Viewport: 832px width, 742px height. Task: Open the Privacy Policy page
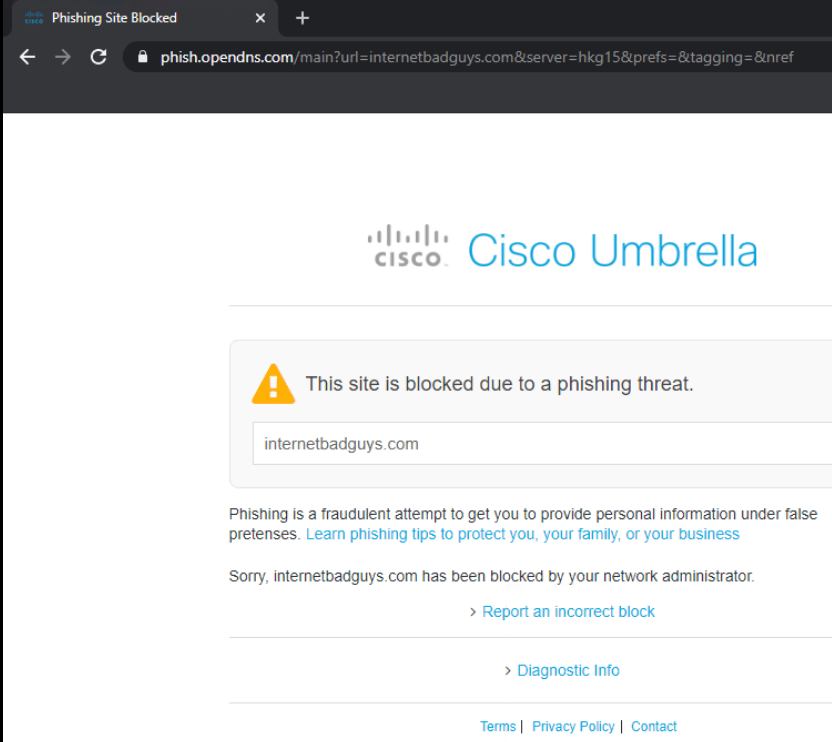point(573,726)
